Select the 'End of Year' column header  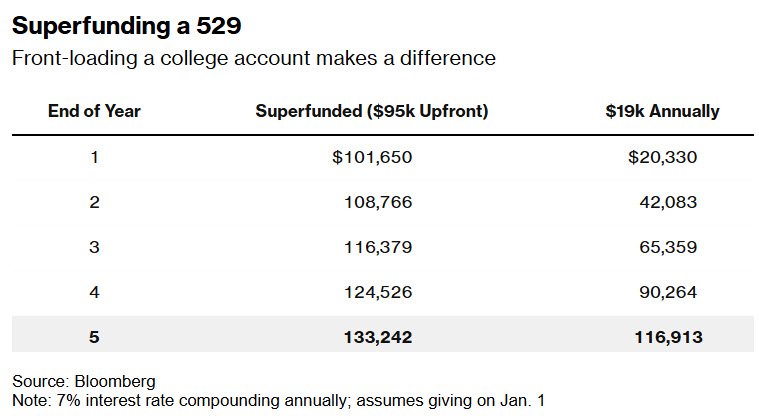coord(94,111)
